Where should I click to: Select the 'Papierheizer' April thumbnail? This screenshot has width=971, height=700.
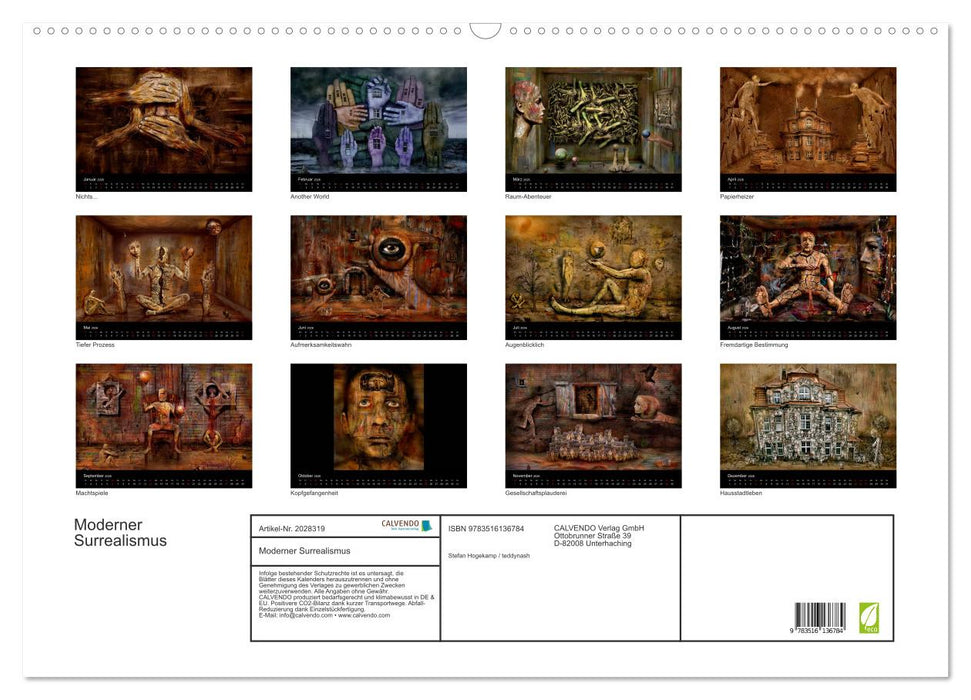[x=808, y=123]
